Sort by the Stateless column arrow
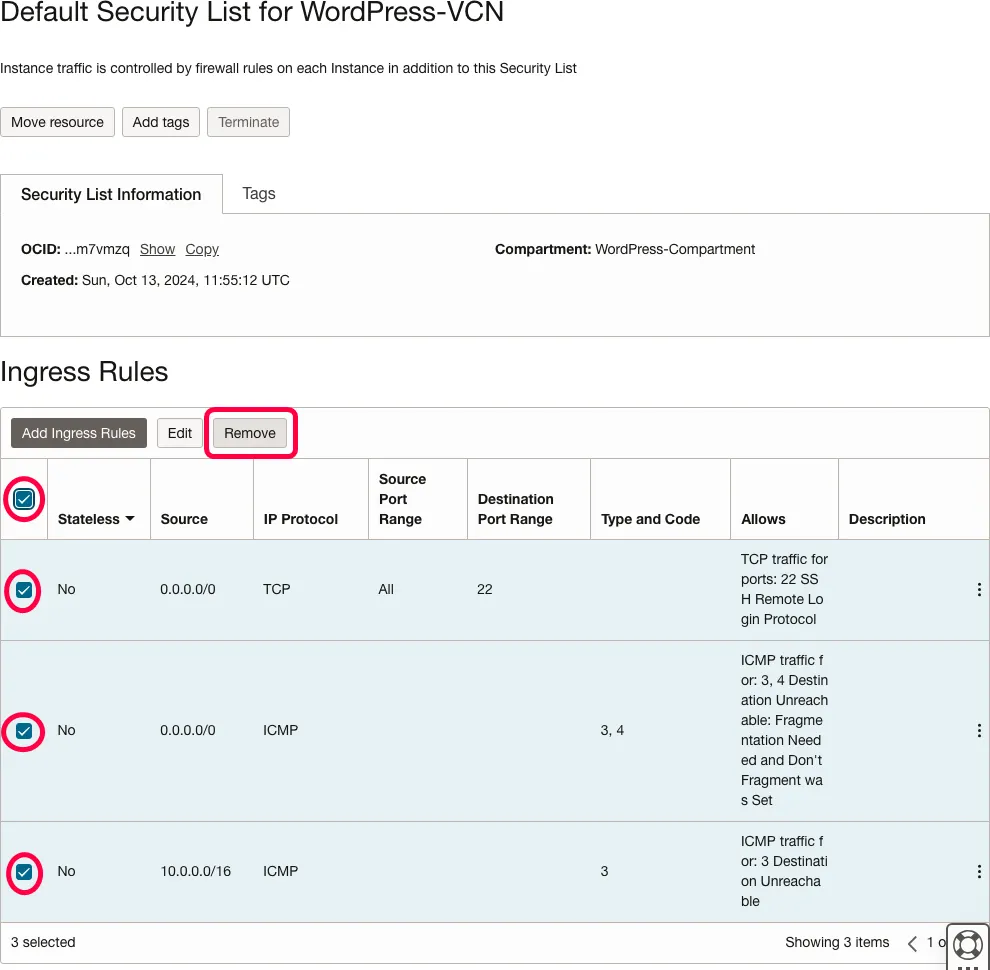The image size is (990, 970). 130,520
